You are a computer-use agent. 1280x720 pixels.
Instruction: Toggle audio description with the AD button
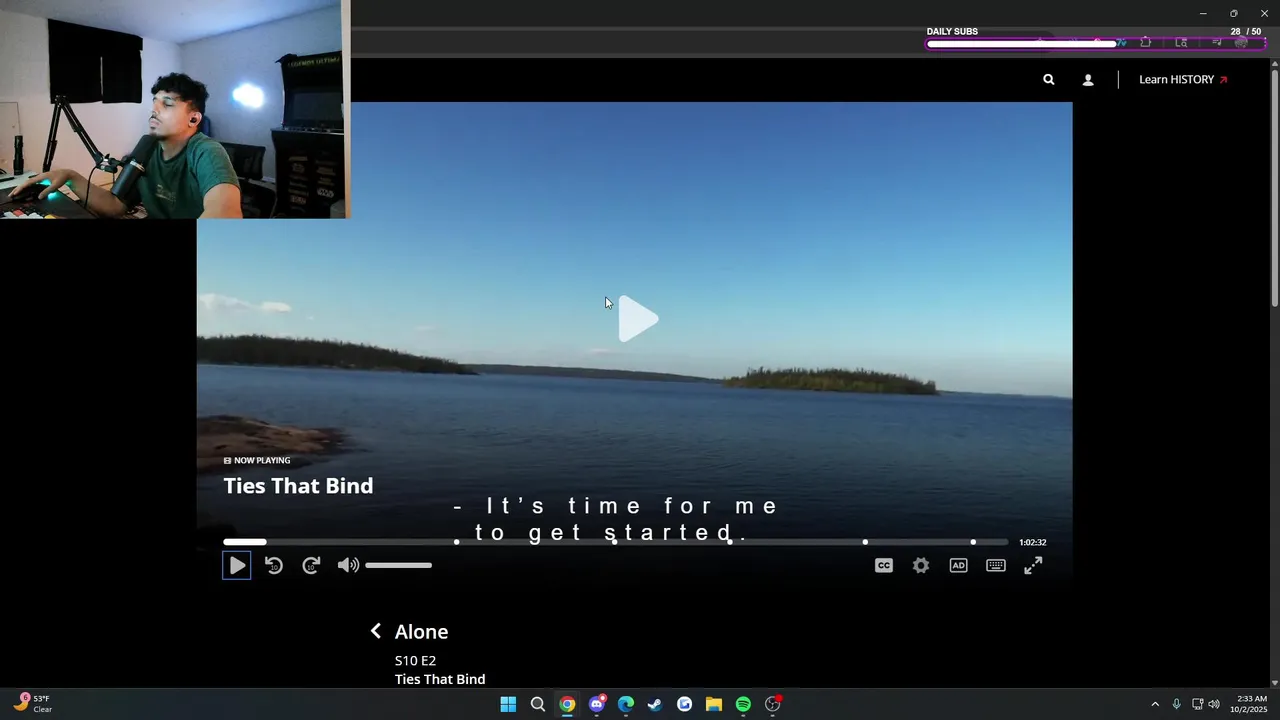(958, 565)
